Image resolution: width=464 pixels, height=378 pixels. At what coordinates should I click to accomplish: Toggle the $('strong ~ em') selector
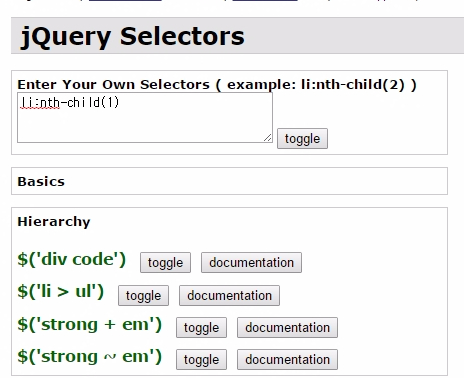(x=201, y=359)
